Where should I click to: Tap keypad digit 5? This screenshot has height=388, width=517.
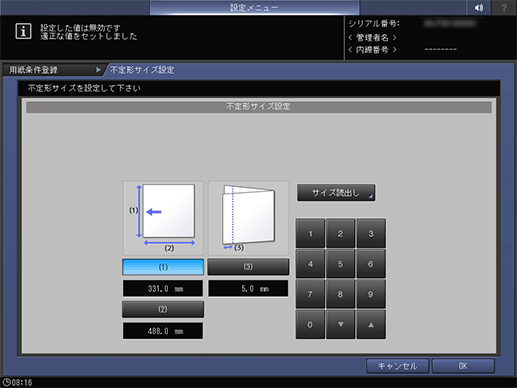(x=340, y=264)
